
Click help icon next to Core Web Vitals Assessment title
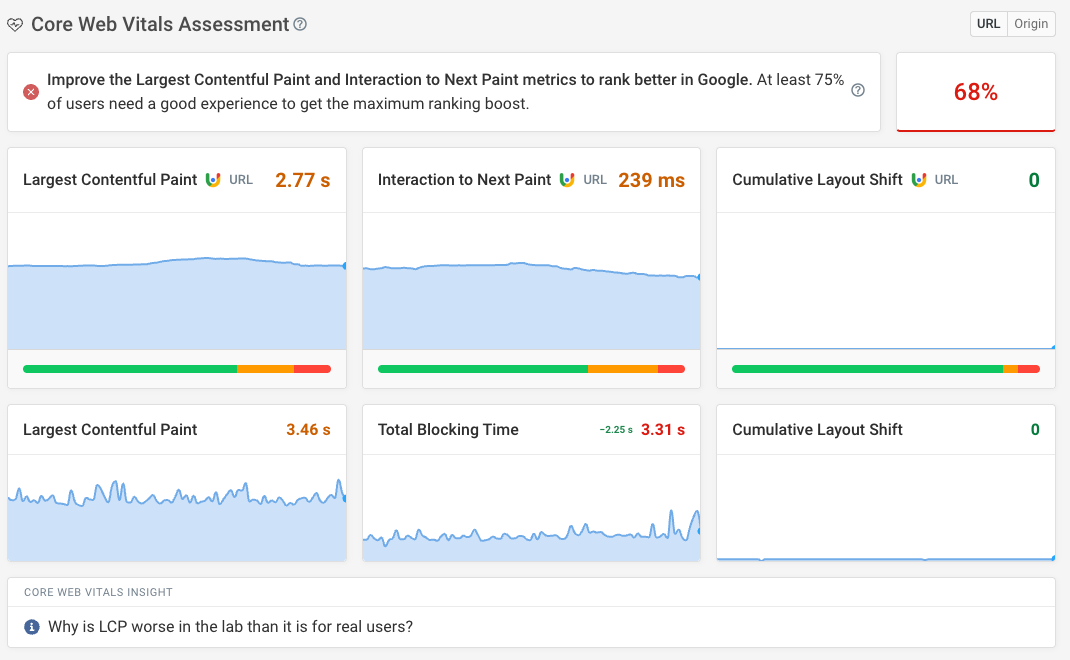300,25
